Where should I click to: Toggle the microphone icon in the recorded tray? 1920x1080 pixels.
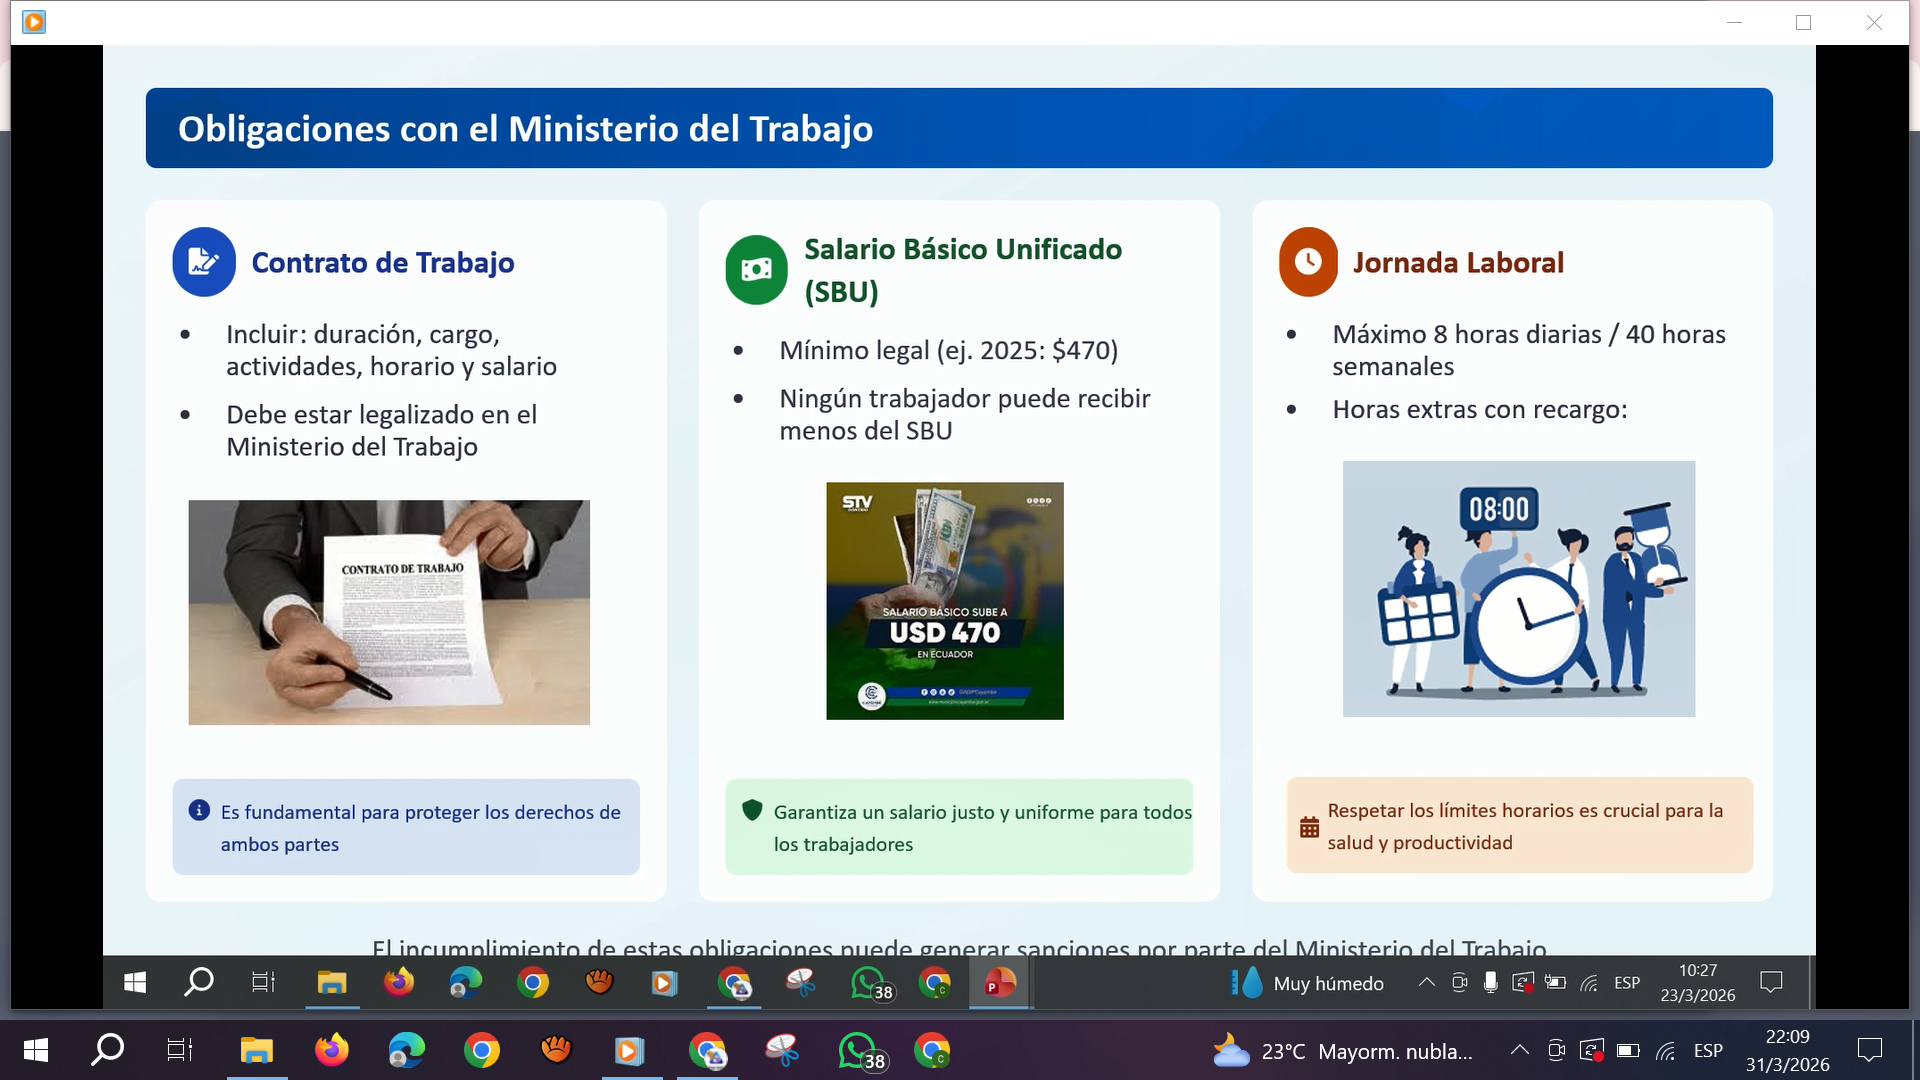[x=1490, y=983]
